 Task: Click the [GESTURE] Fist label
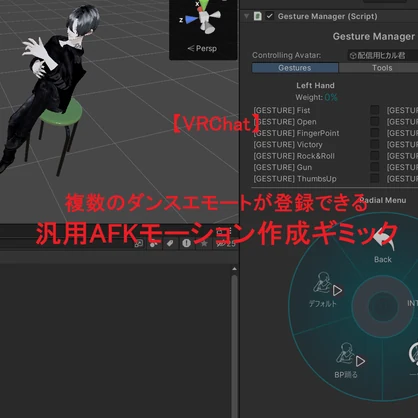tap(282, 110)
